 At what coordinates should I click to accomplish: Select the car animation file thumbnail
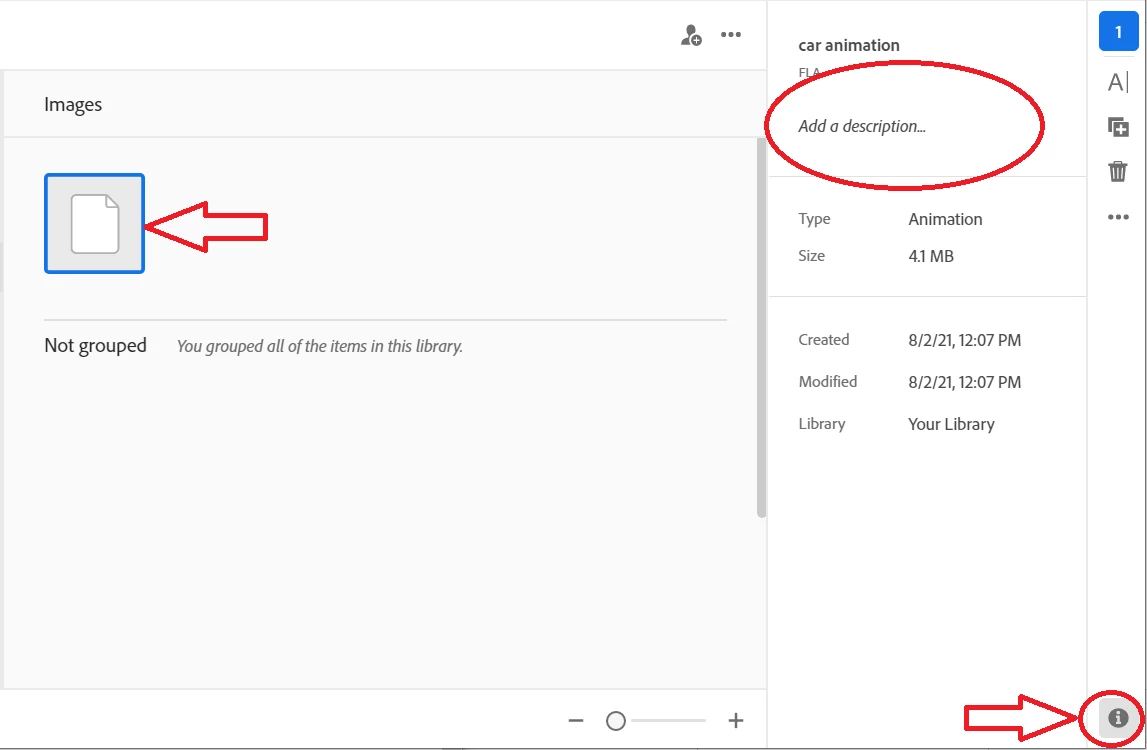[x=94, y=223]
